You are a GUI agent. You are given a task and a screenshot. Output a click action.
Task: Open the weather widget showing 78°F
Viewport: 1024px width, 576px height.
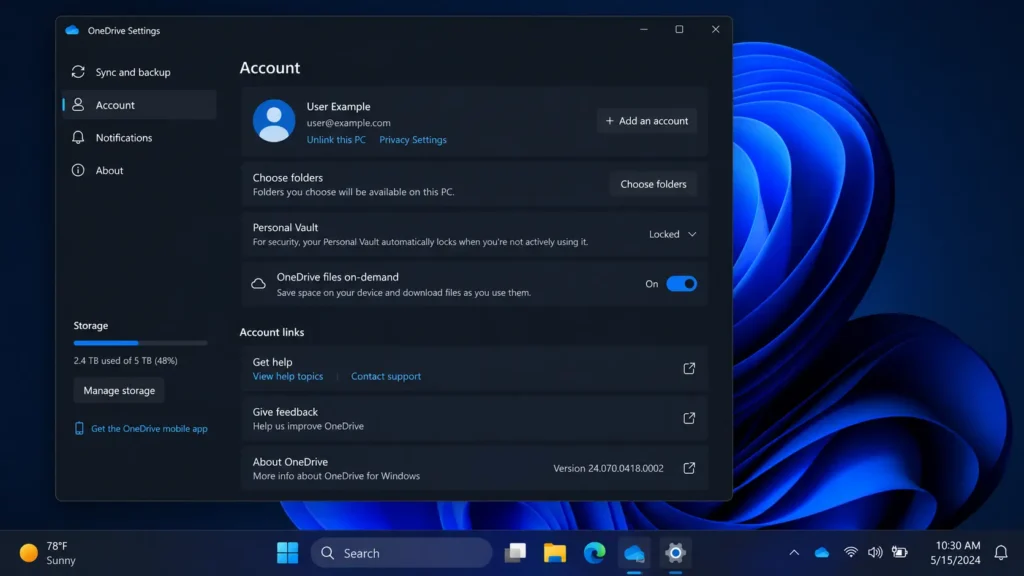coord(48,553)
